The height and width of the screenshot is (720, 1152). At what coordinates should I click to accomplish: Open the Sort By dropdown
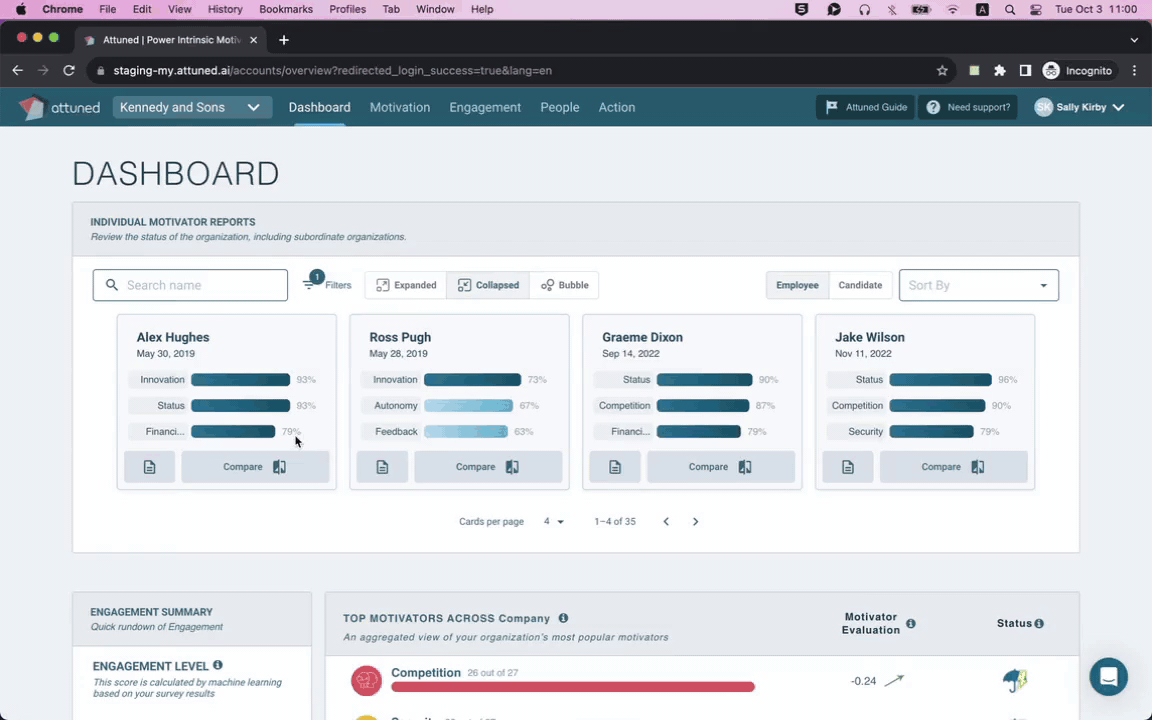coord(979,285)
